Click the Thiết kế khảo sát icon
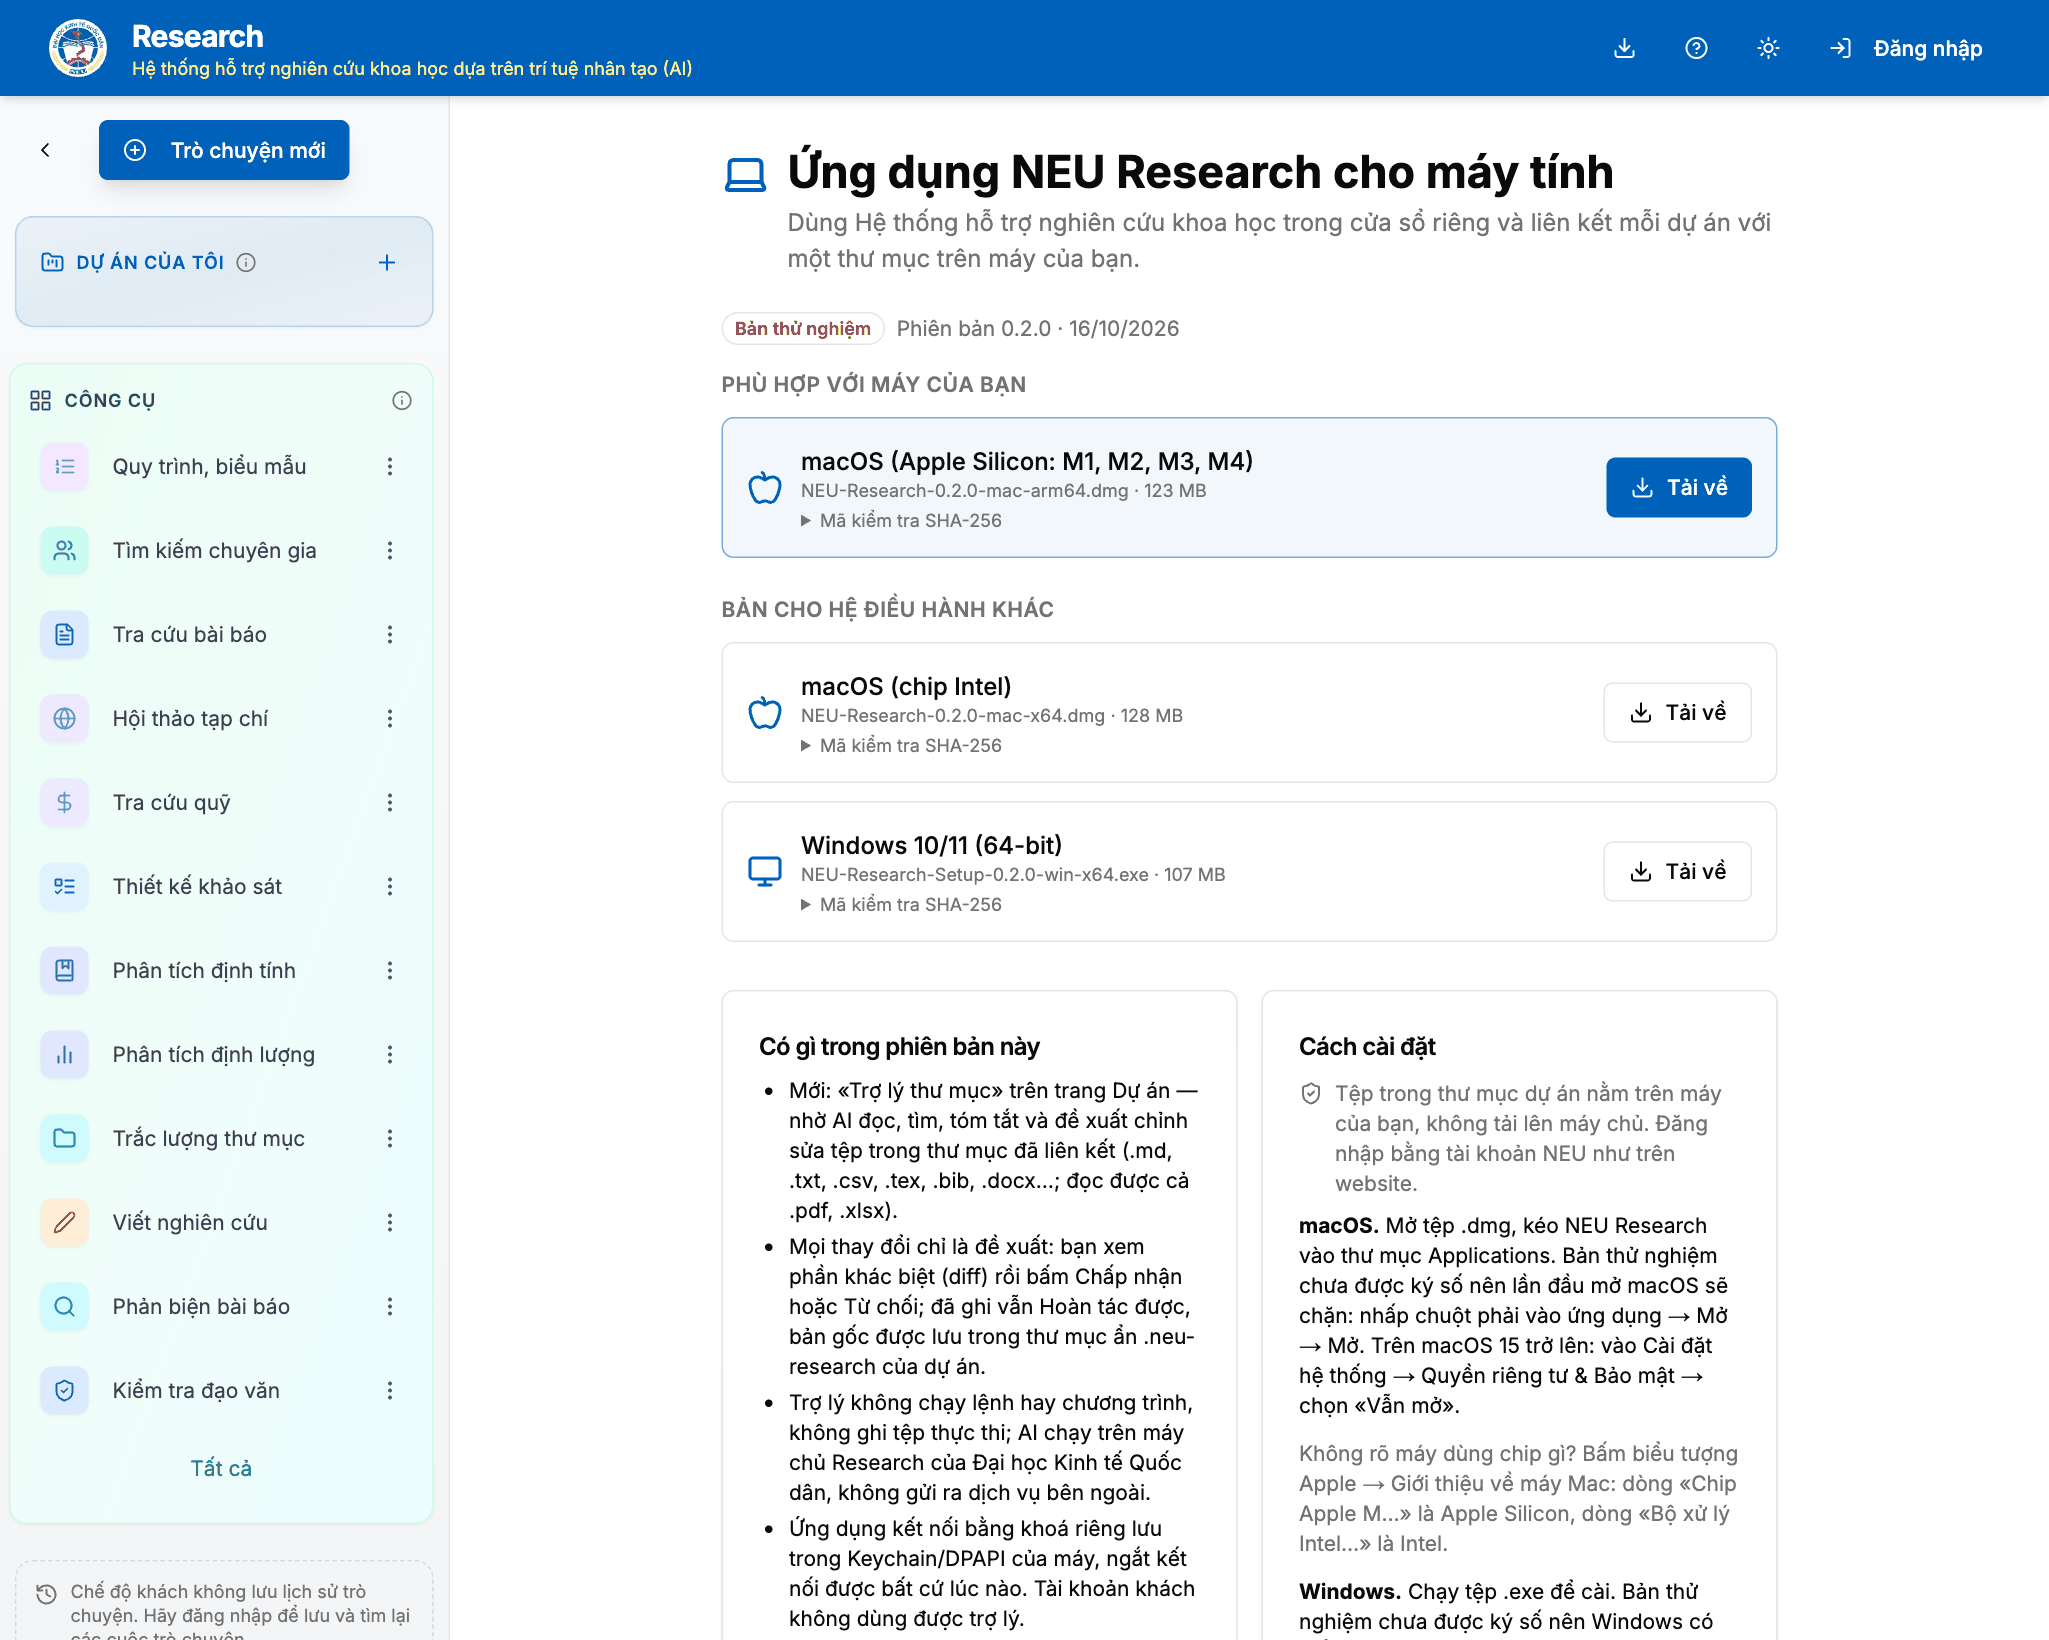The height and width of the screenshot is (1640, 2049). [64, 887]
